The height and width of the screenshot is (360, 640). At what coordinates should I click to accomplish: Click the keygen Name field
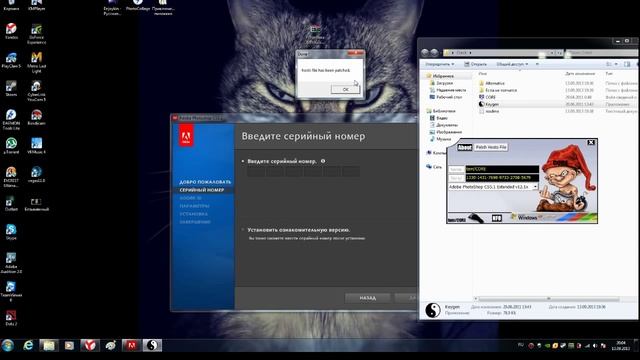[x=502, y=169]
